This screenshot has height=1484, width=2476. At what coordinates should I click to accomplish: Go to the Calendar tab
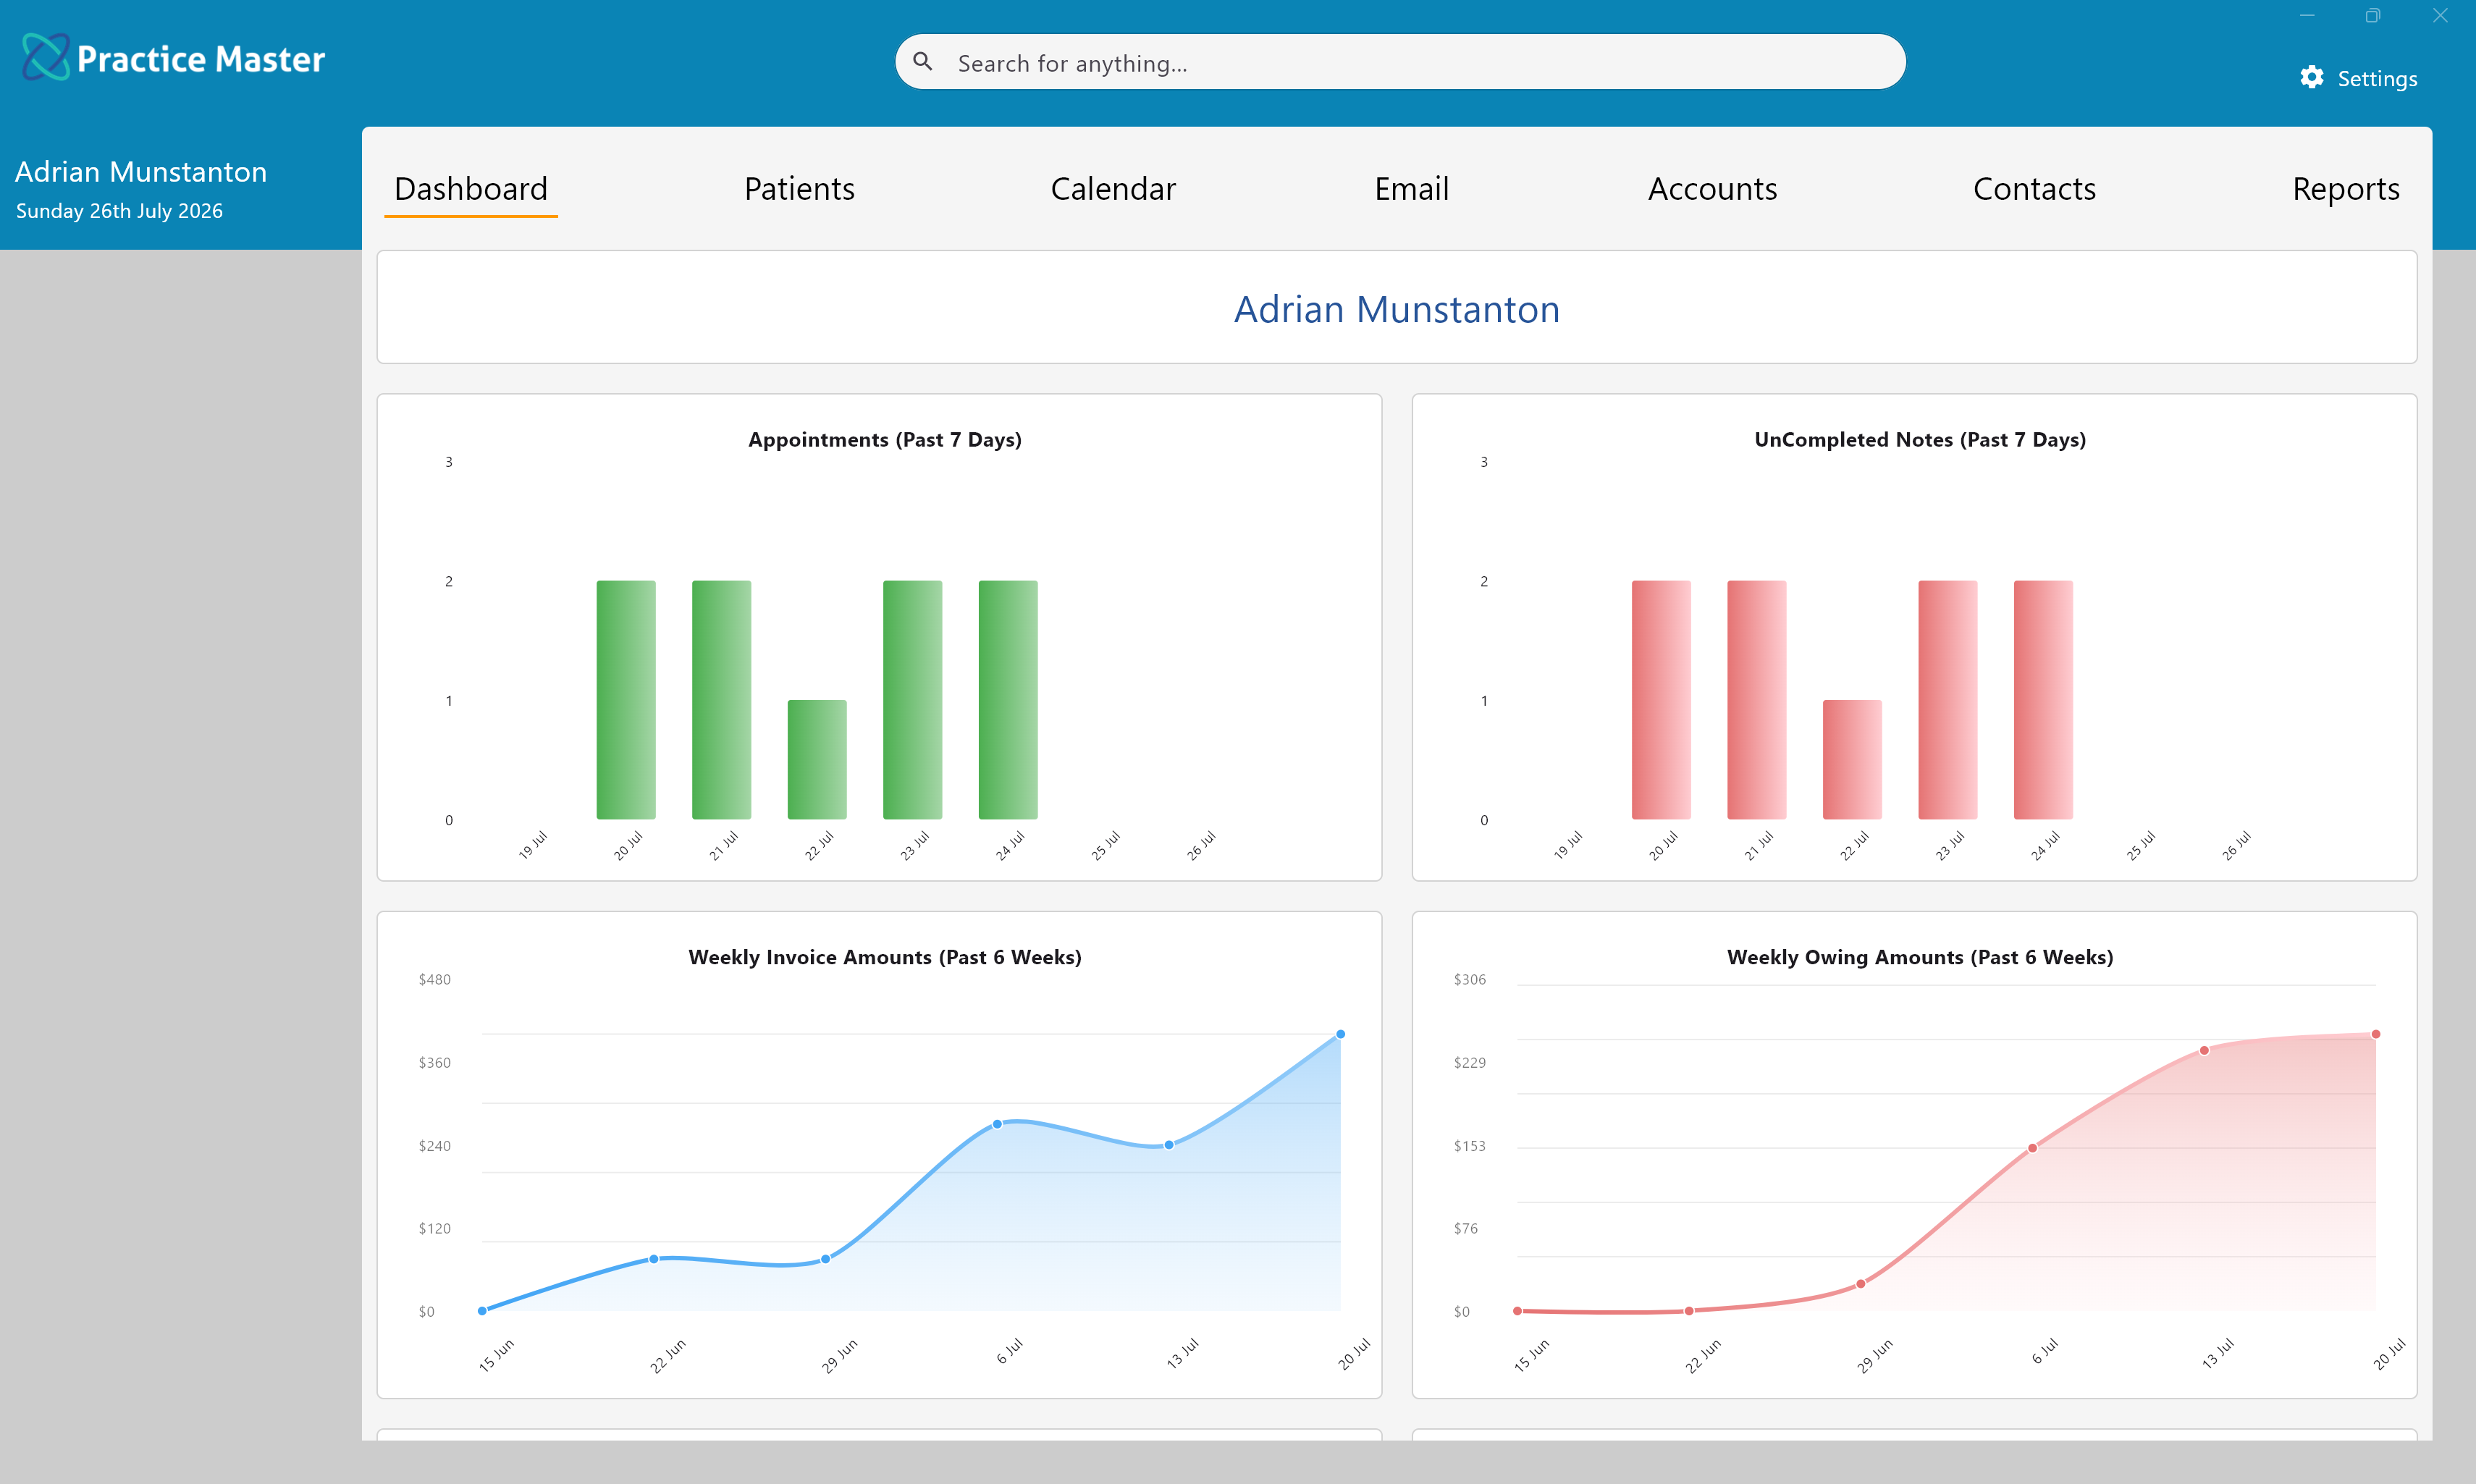[x=1113, y=188]
